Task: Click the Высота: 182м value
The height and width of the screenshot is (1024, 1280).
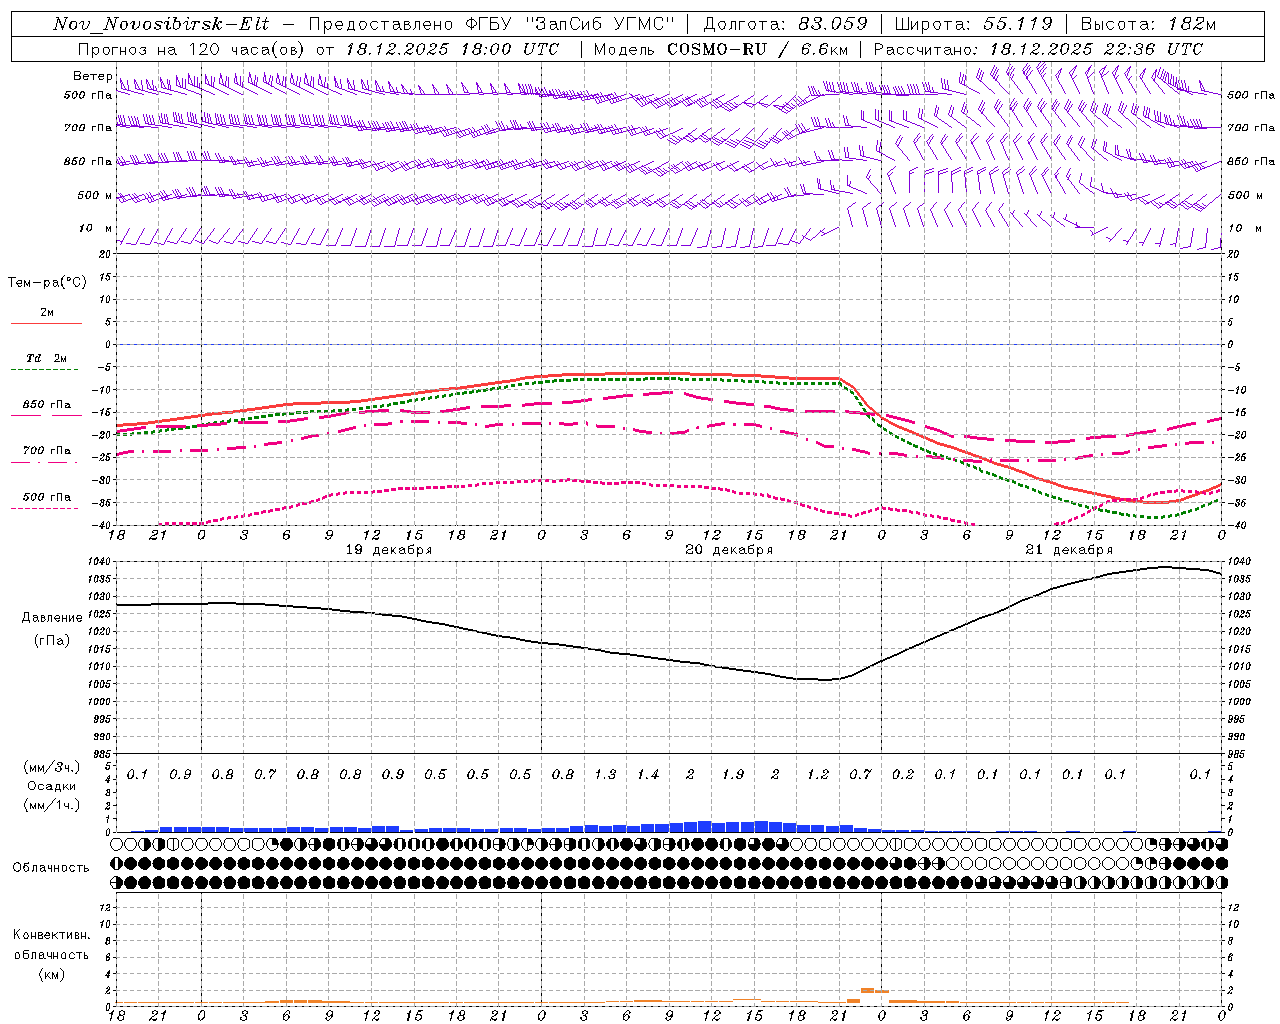Action: [x=1148, y=24]
